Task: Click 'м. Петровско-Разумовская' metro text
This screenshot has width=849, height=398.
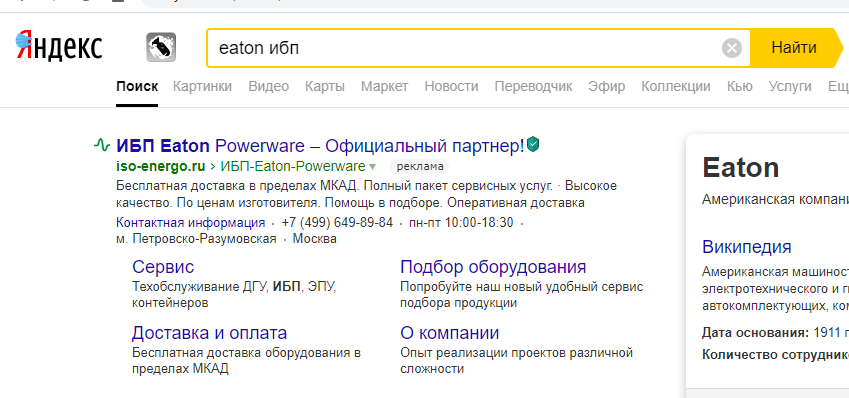Action: [x=196, y=239]
